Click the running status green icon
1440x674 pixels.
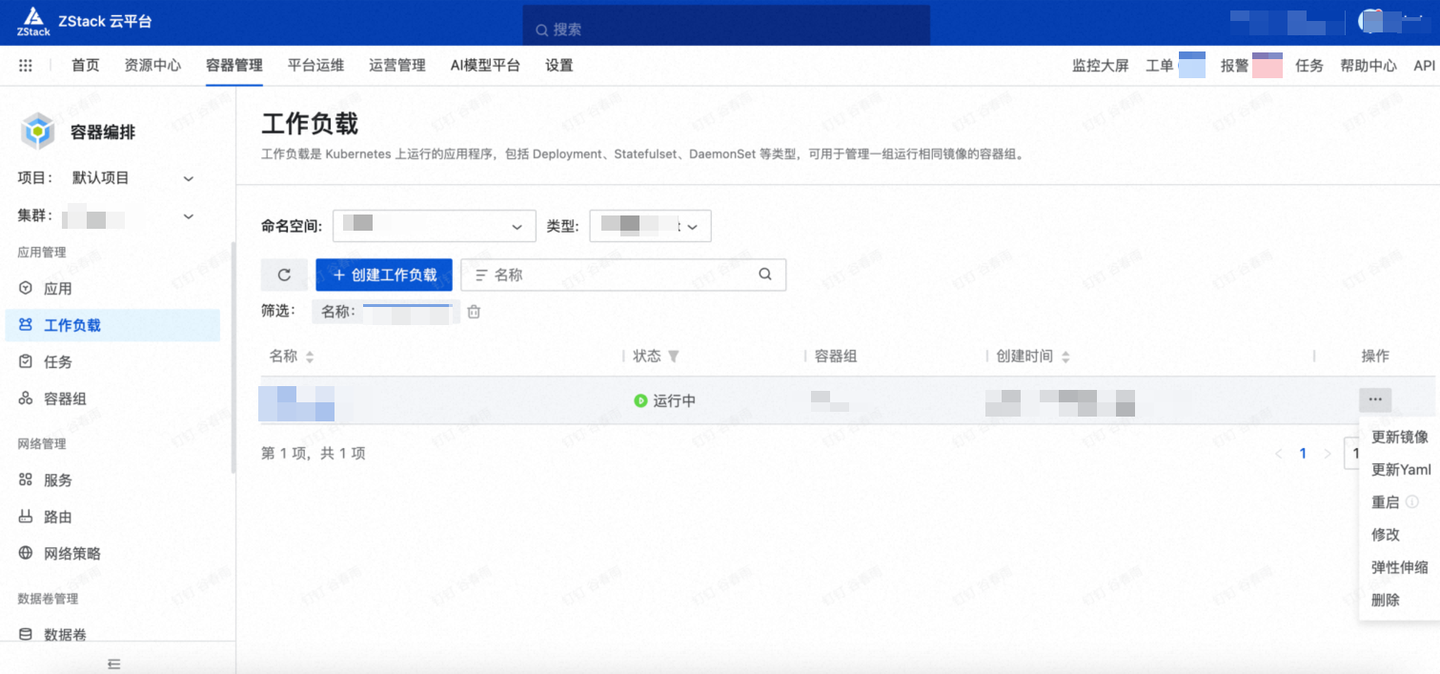[641, 400]
